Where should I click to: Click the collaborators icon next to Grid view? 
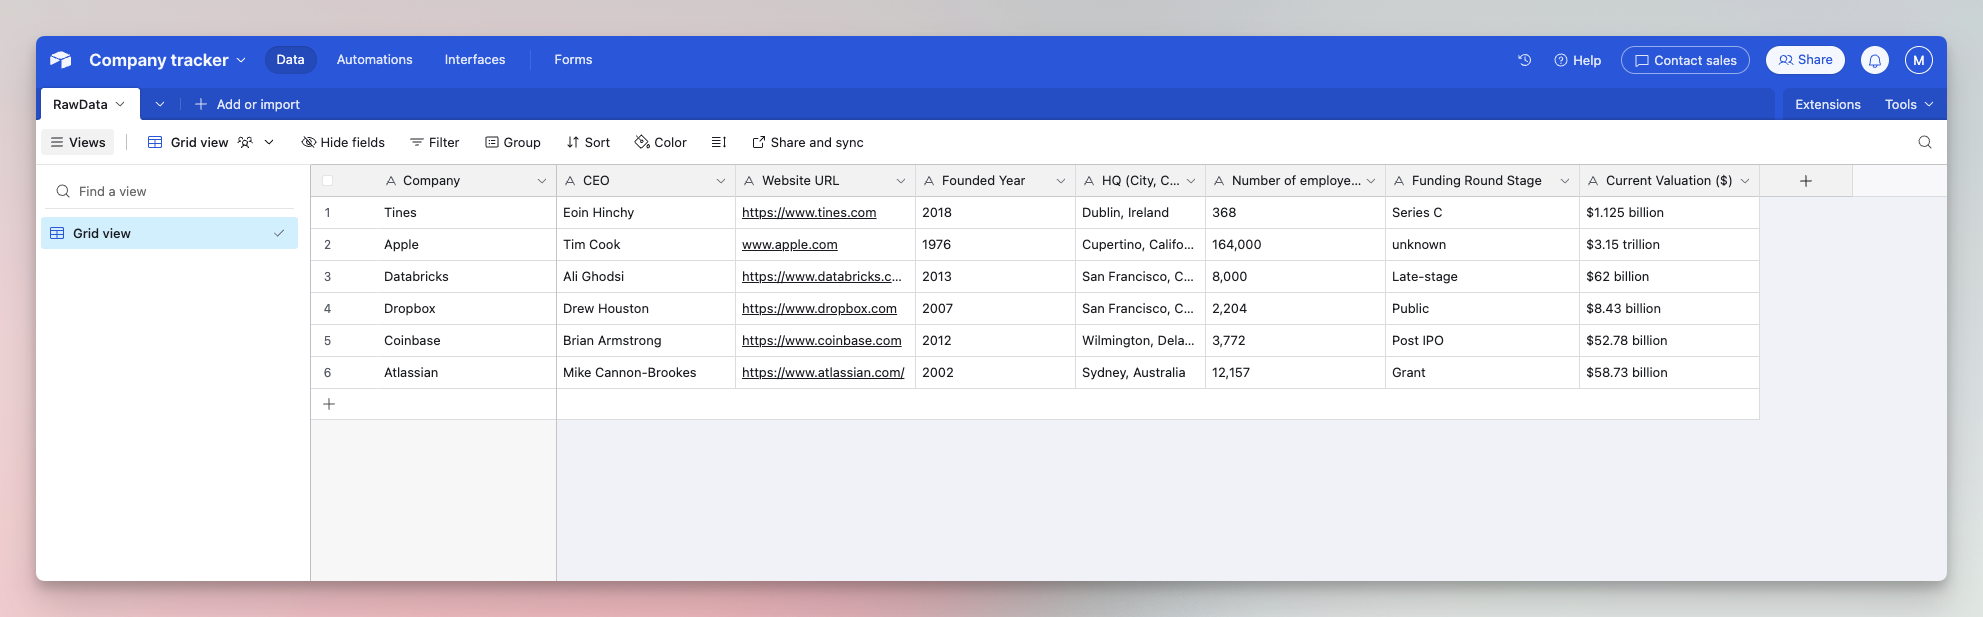[245, 142]
